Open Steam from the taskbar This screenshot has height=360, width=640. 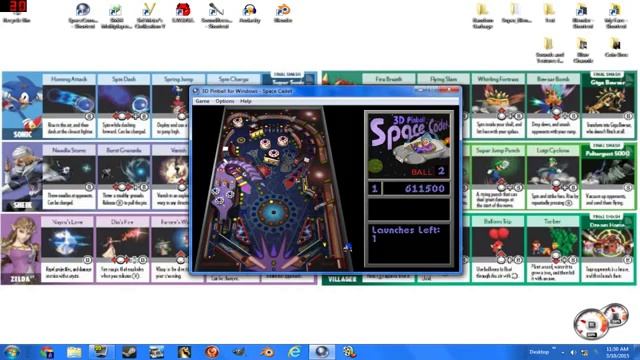point(129,352)
